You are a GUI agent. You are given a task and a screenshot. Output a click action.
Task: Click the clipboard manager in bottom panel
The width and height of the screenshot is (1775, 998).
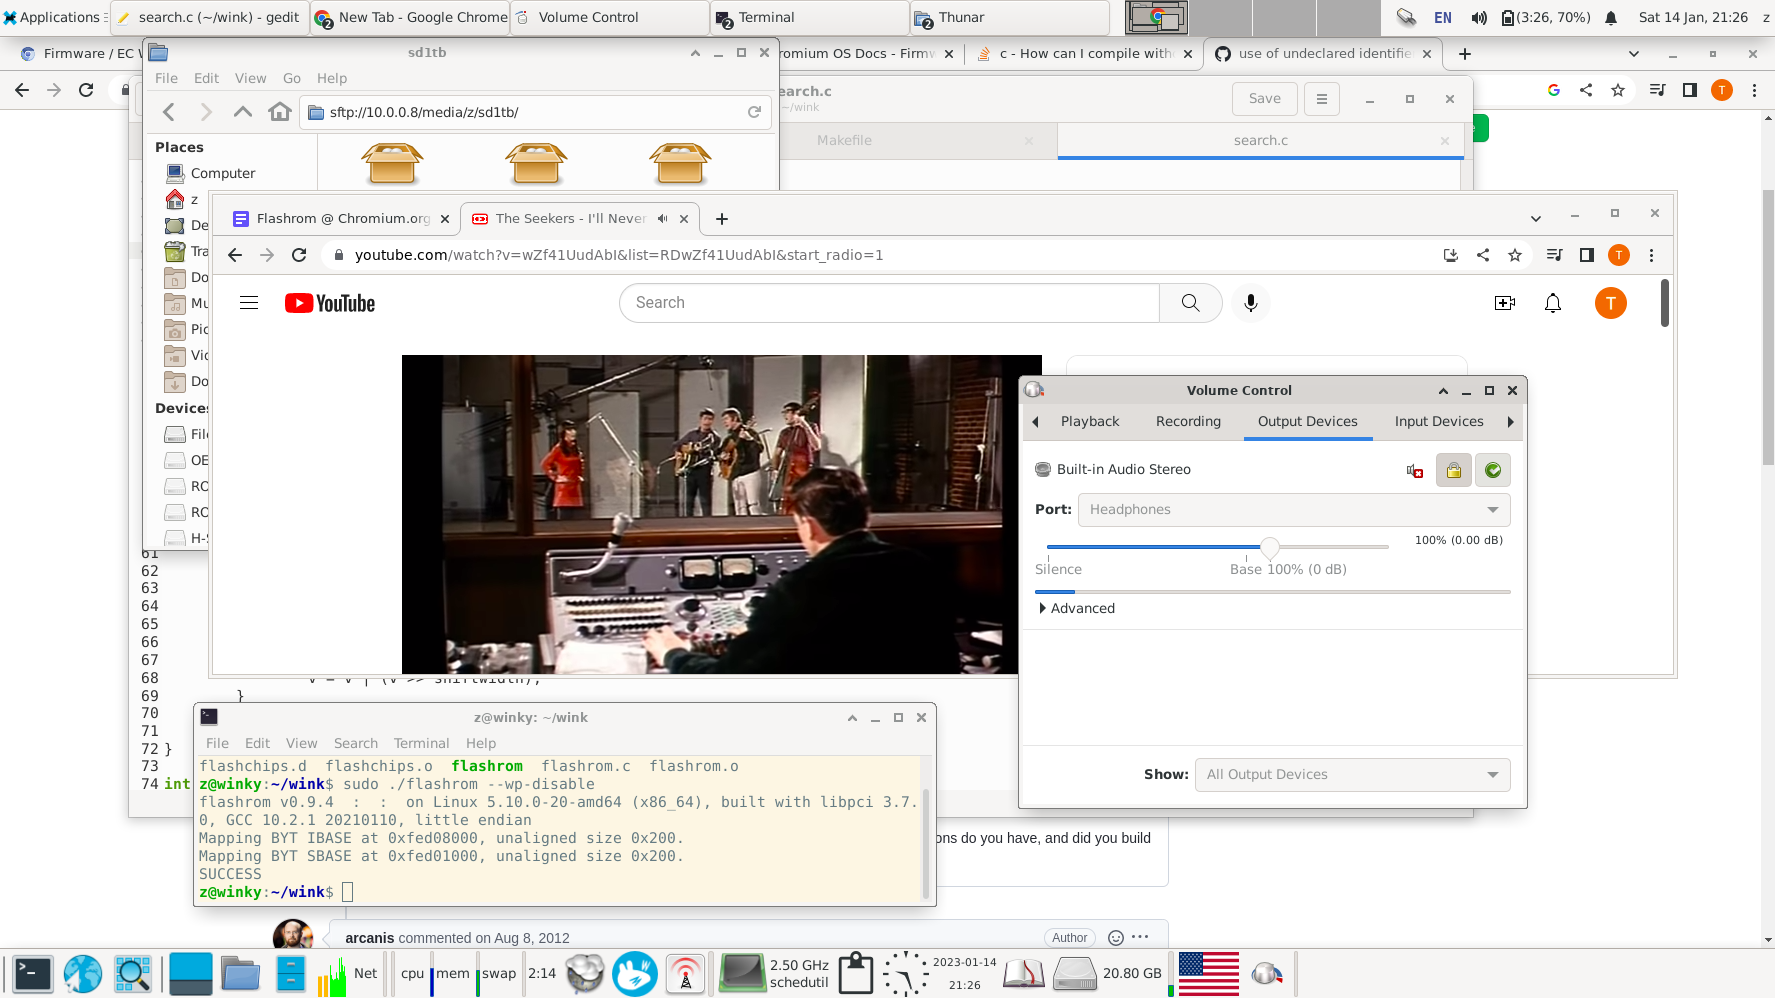click(x=855, y=974)
